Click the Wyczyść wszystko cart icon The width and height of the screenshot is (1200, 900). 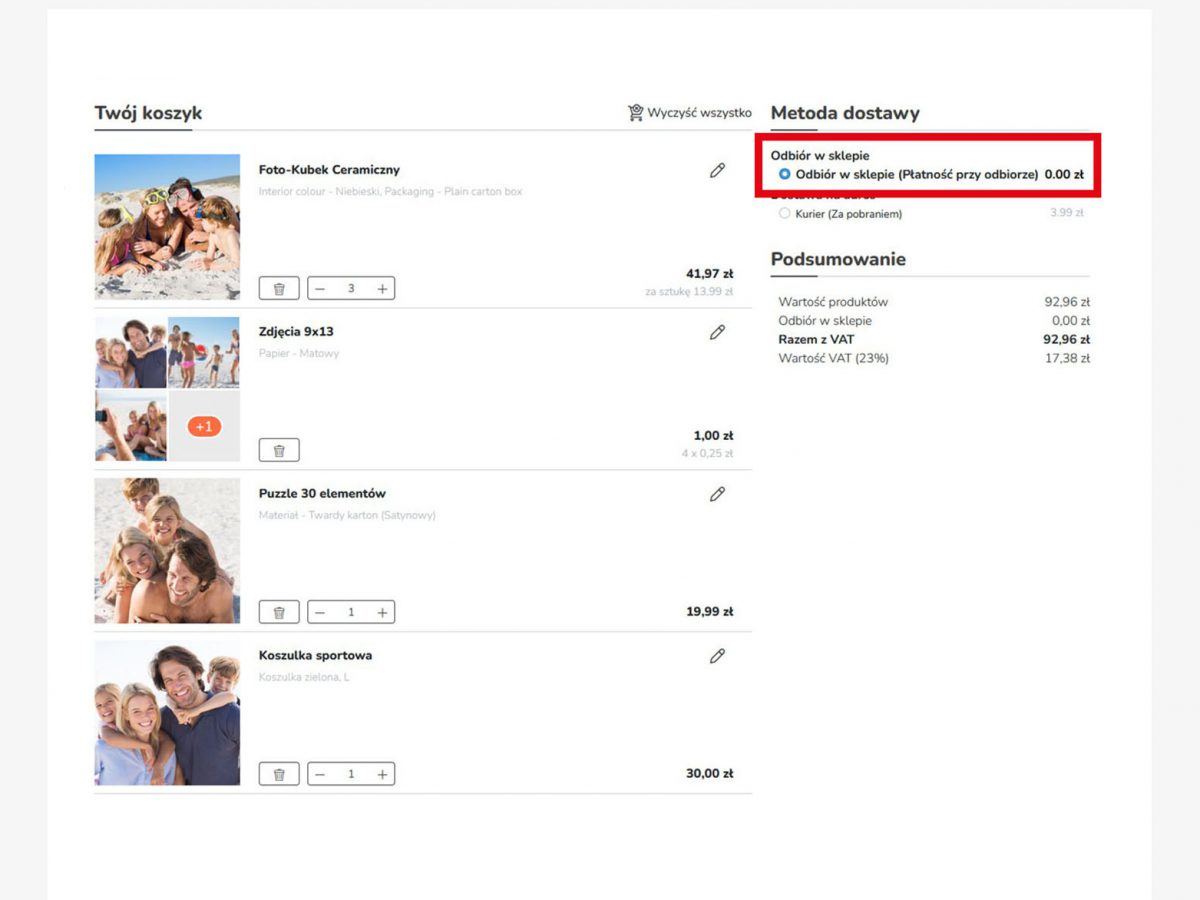(x=635, y=113)
